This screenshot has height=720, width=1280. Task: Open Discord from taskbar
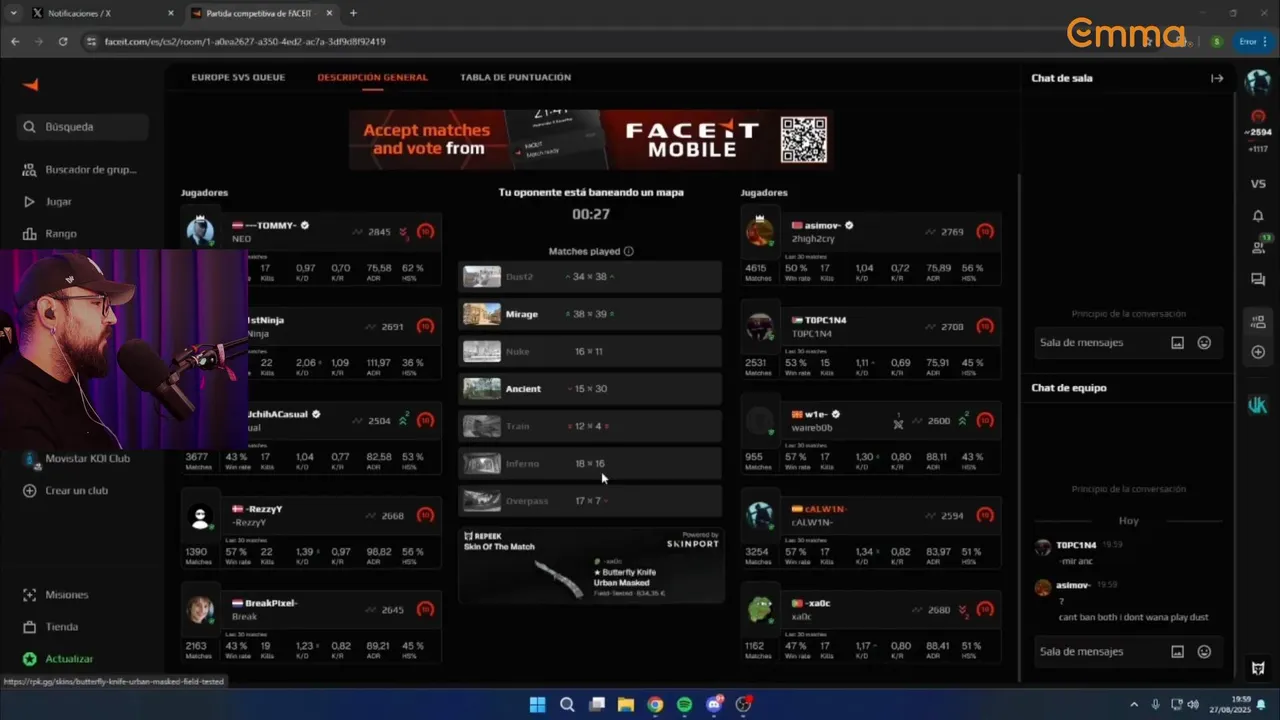714,705
